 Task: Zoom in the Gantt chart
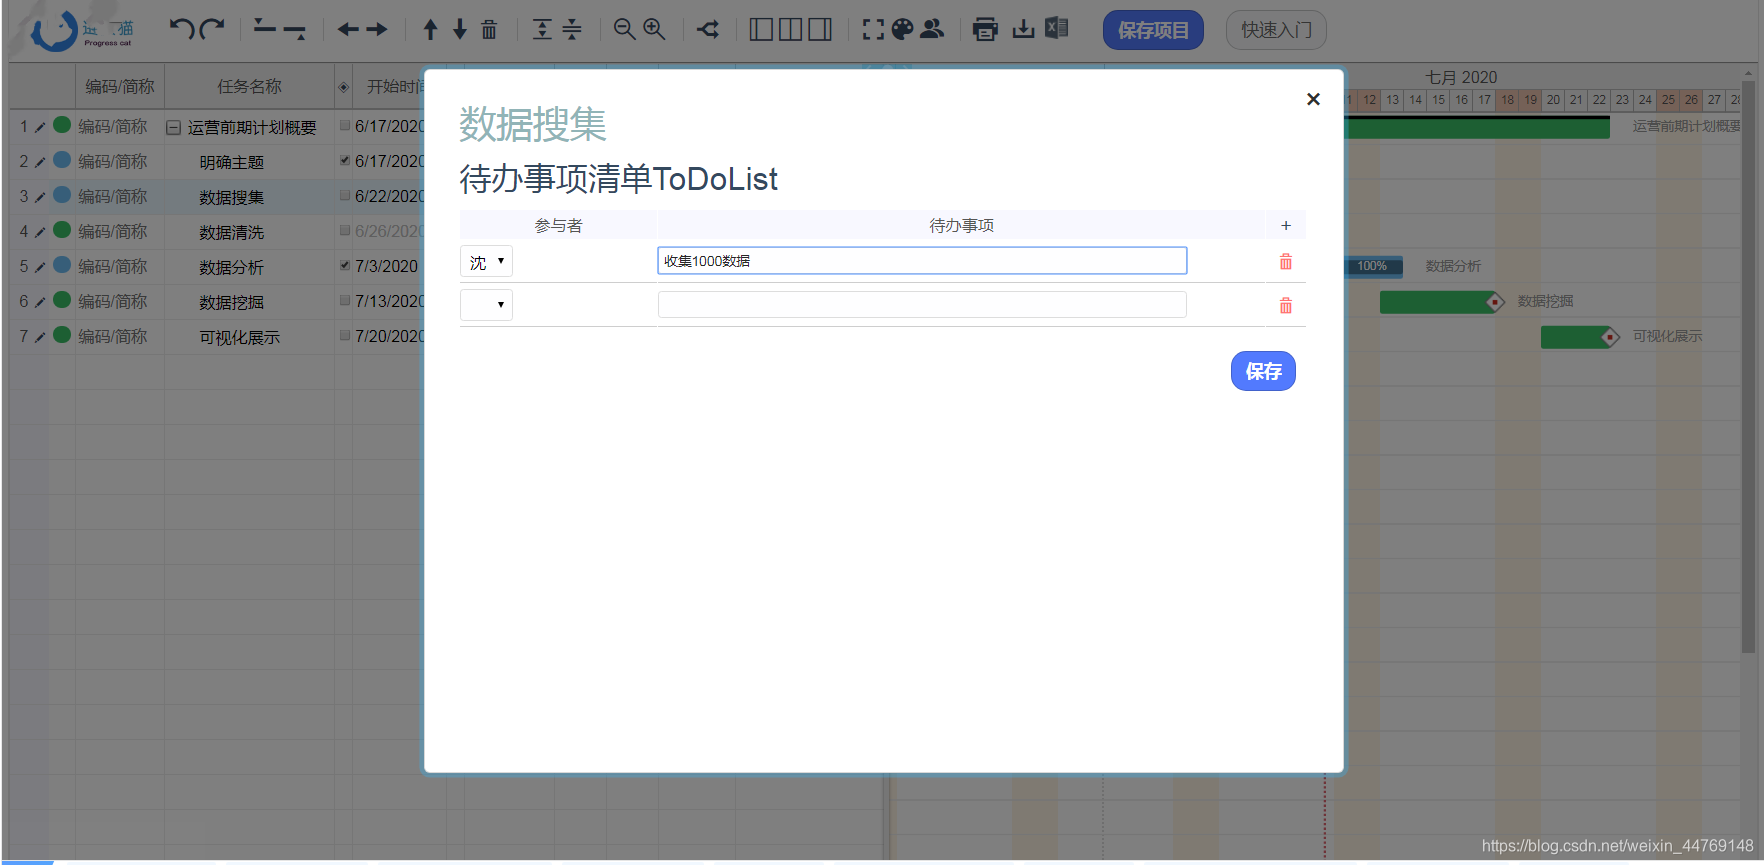click(654, 29)
